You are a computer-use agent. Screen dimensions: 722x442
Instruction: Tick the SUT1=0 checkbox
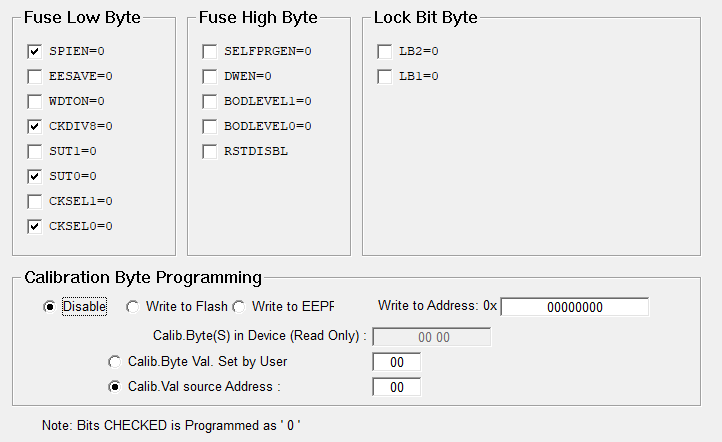click(35, 151)
